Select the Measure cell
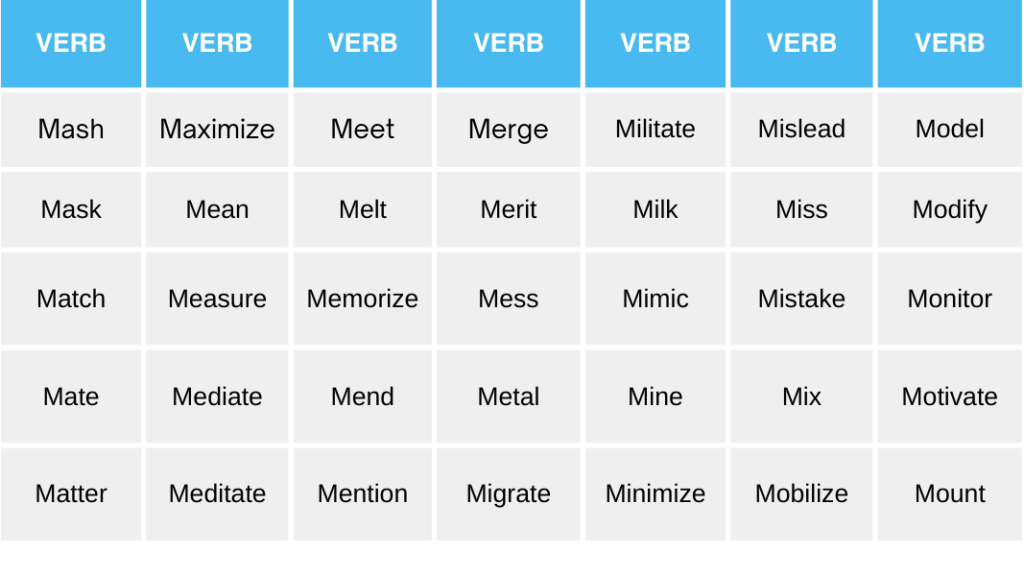 [x=217, y=299]
